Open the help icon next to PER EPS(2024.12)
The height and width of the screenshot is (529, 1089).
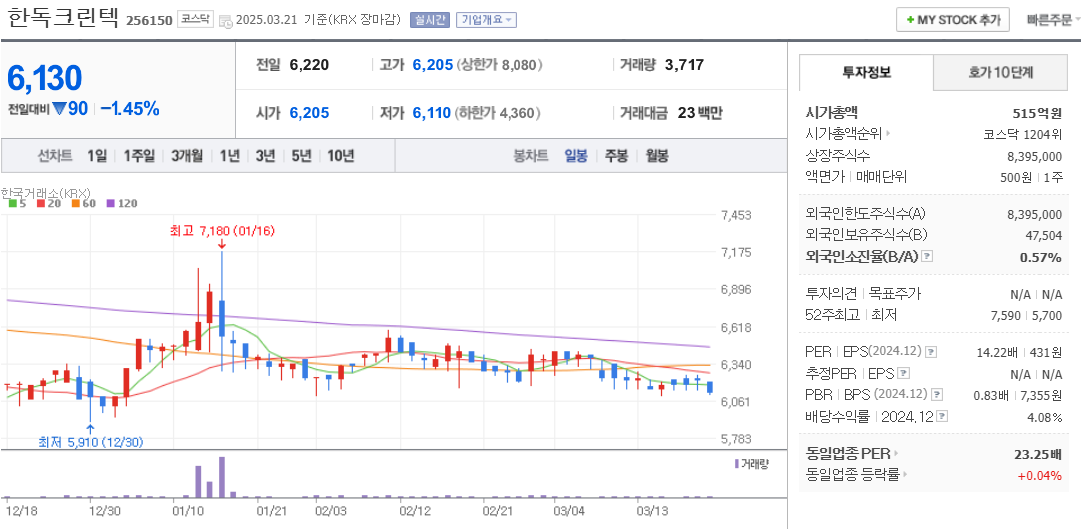pyautogui.click(x=931, y=353)
